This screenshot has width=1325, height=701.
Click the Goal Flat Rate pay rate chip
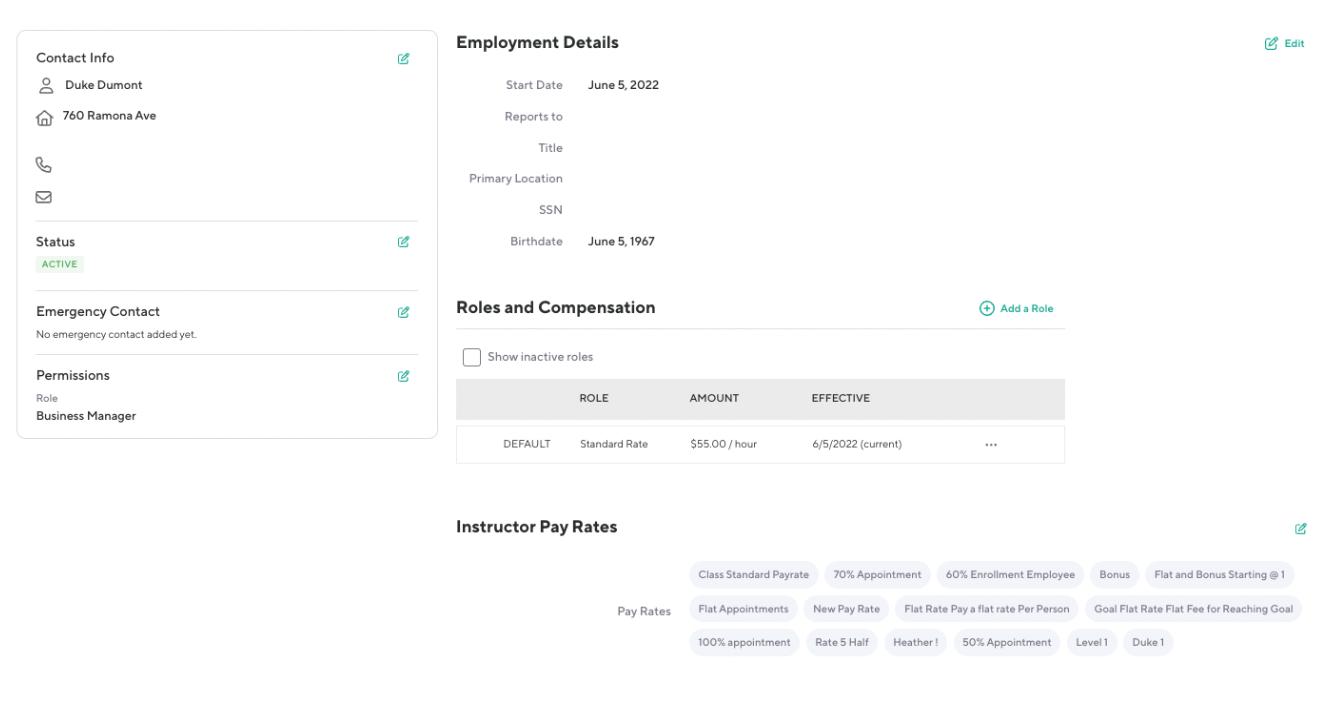pos(1192,609)
